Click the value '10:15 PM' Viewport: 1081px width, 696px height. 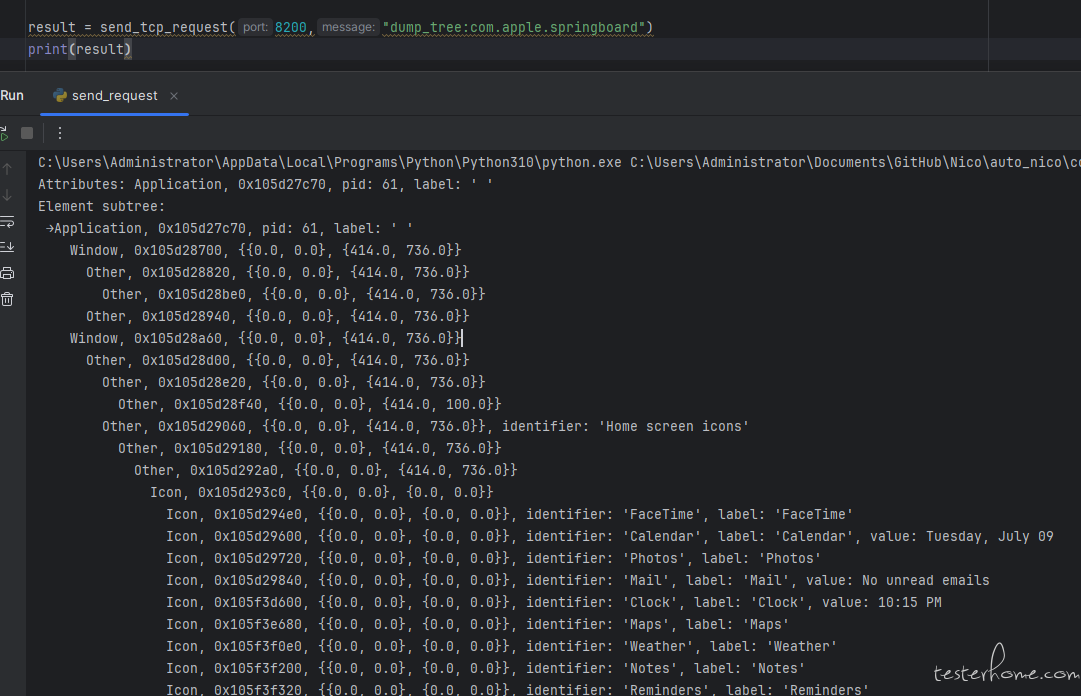[x=909, y=604]
